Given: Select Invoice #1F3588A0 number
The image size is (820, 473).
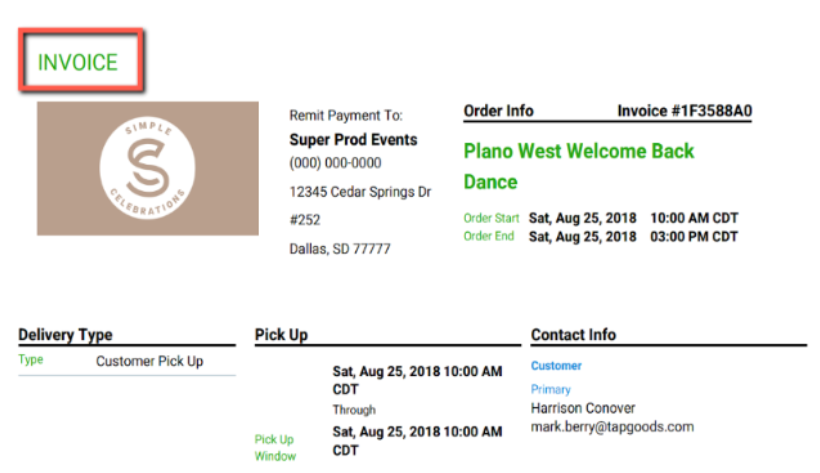Looking at the screenshot, I should point(684,111).
